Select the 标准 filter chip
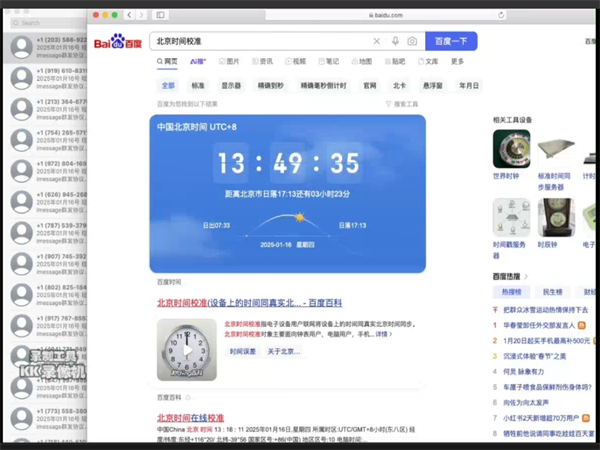600x450 pixels. pyautogui.click(x=198, y=86)
